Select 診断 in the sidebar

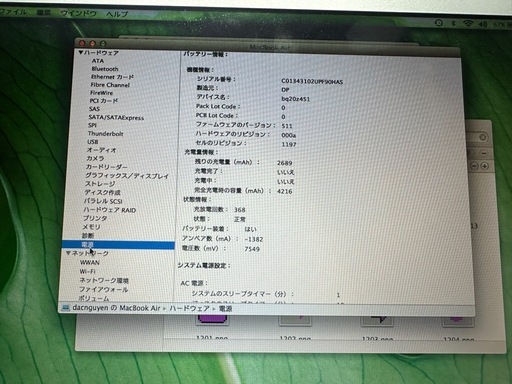tap(88, 236)
